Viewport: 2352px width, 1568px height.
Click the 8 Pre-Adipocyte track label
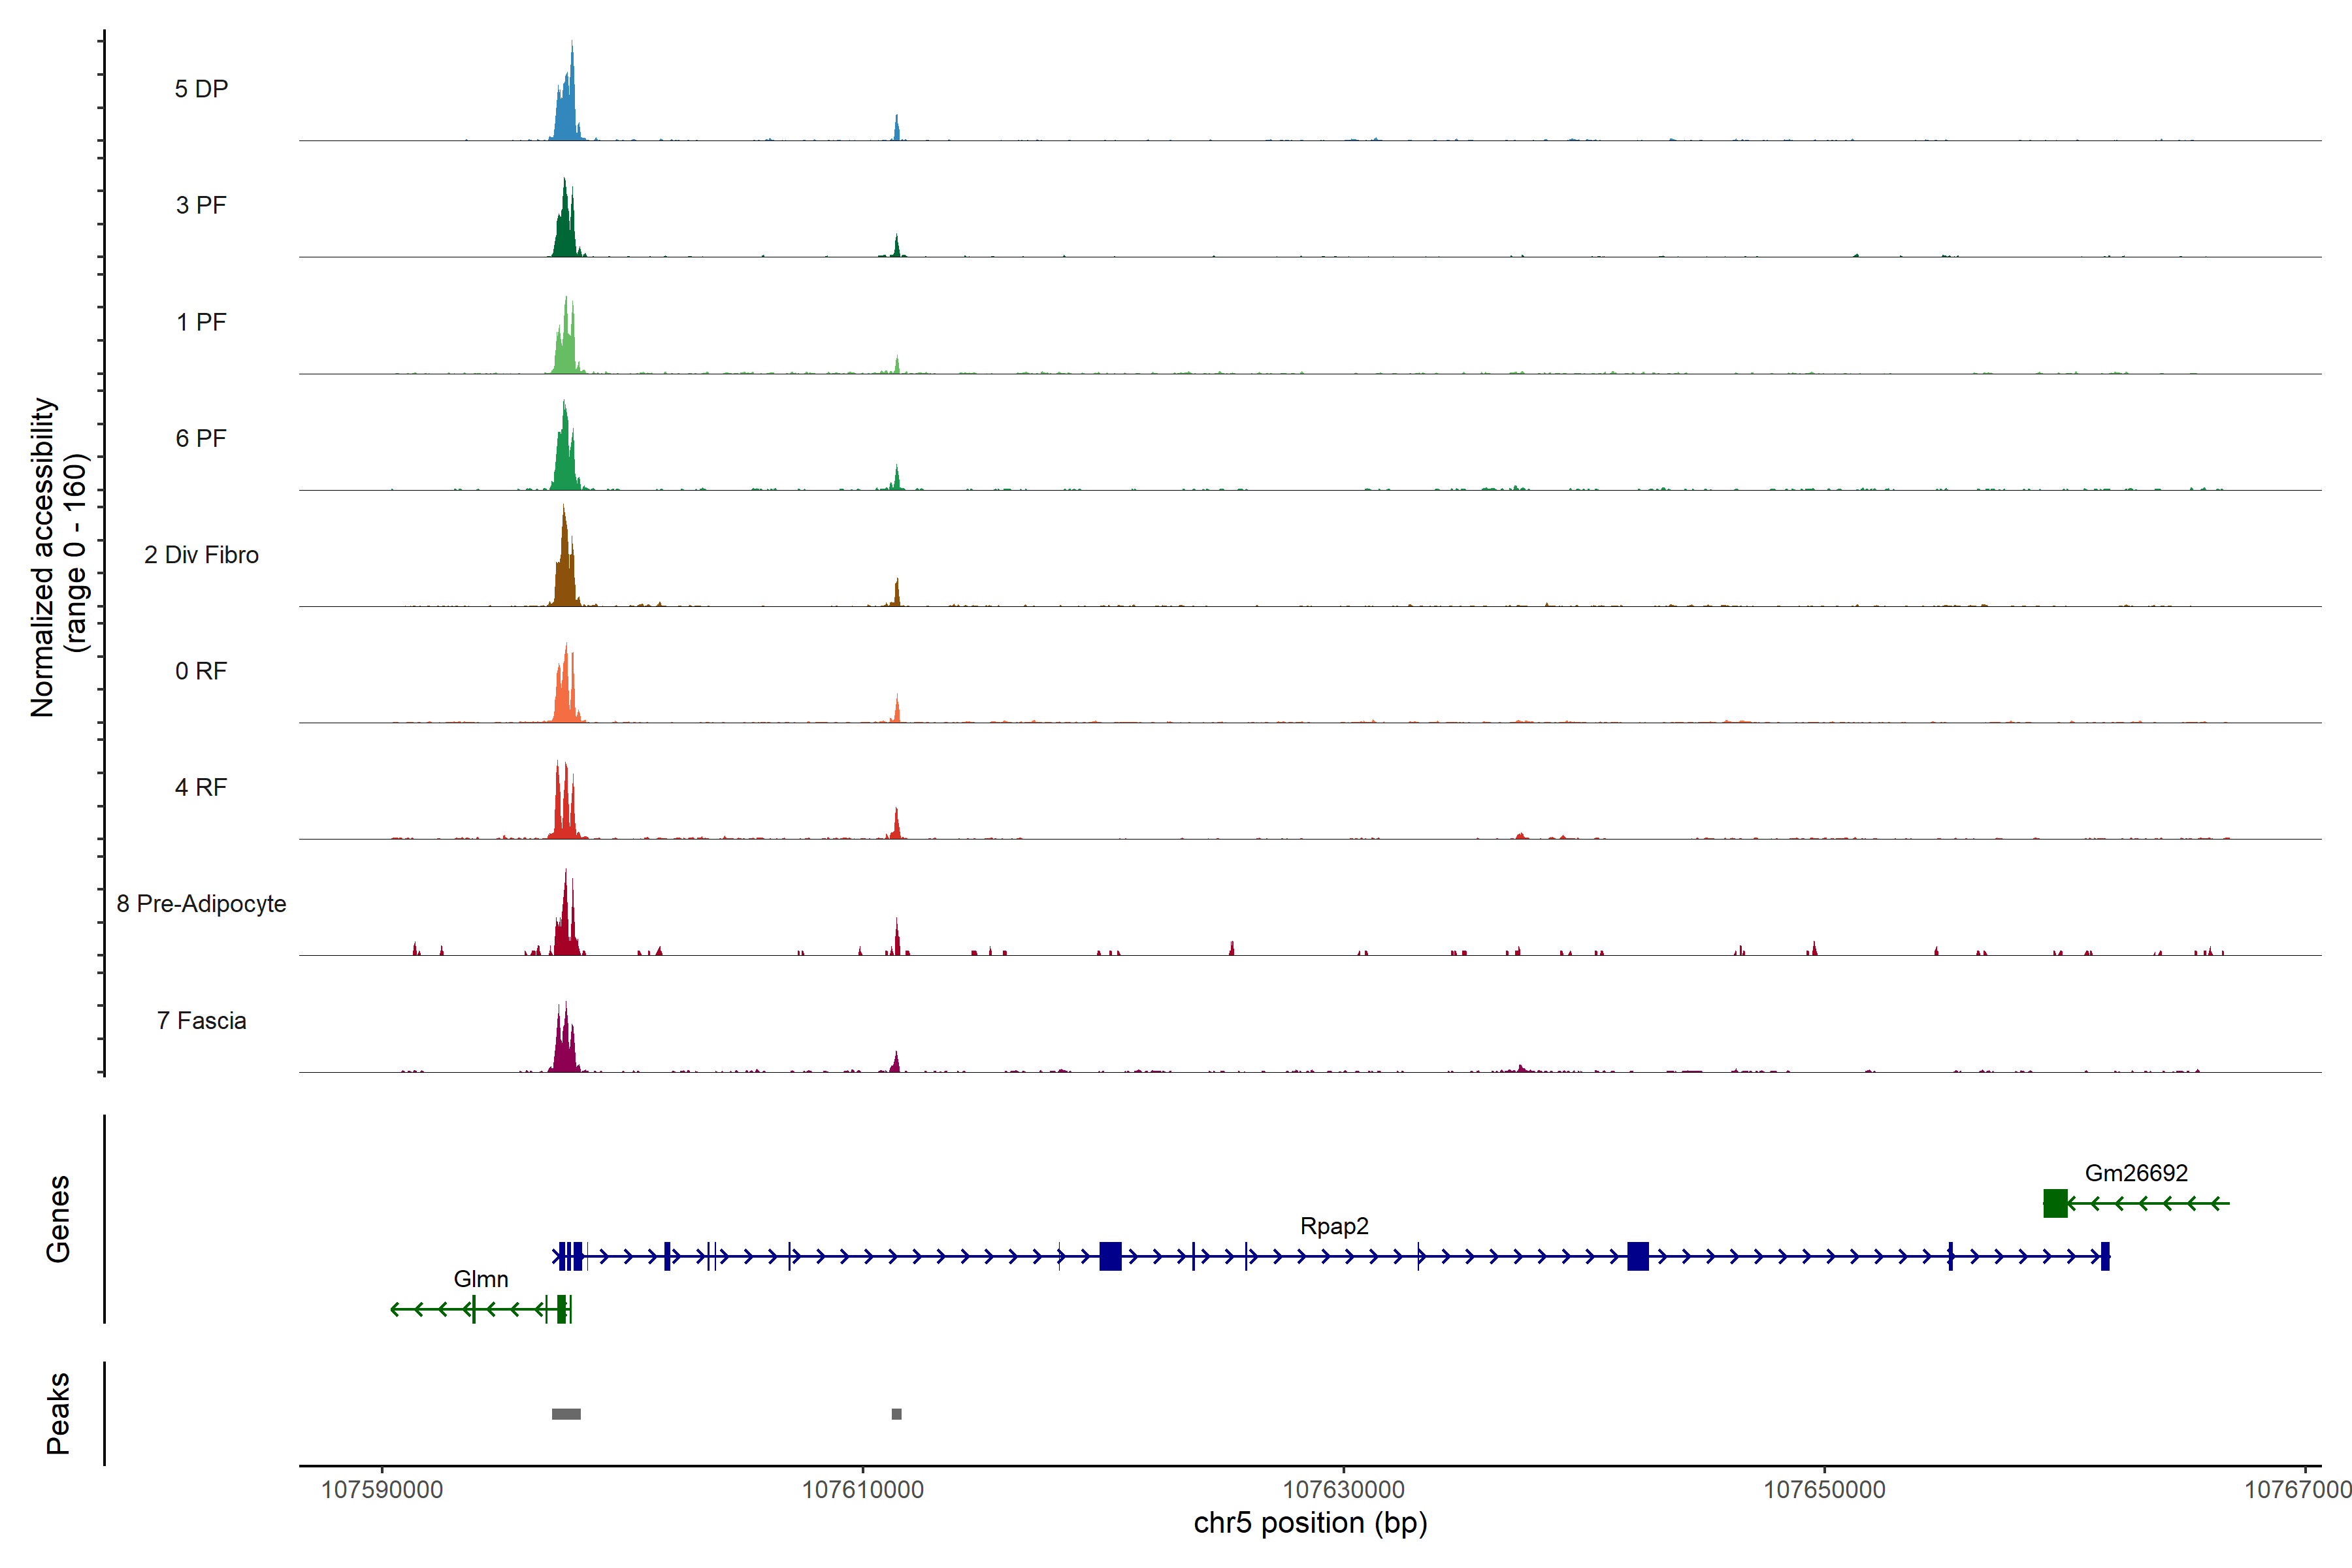(x=201, y=904)
